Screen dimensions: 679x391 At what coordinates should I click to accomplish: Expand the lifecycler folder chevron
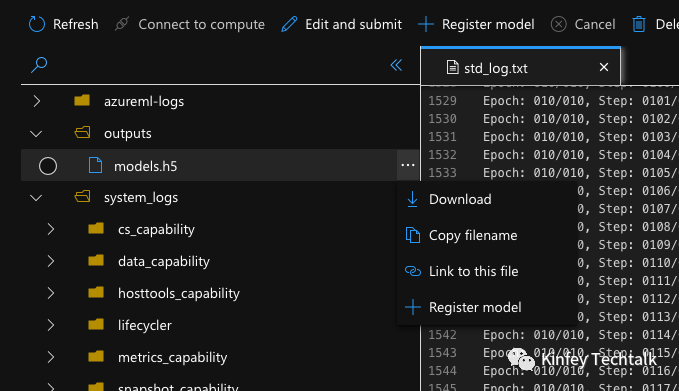[x=51, y=325]
